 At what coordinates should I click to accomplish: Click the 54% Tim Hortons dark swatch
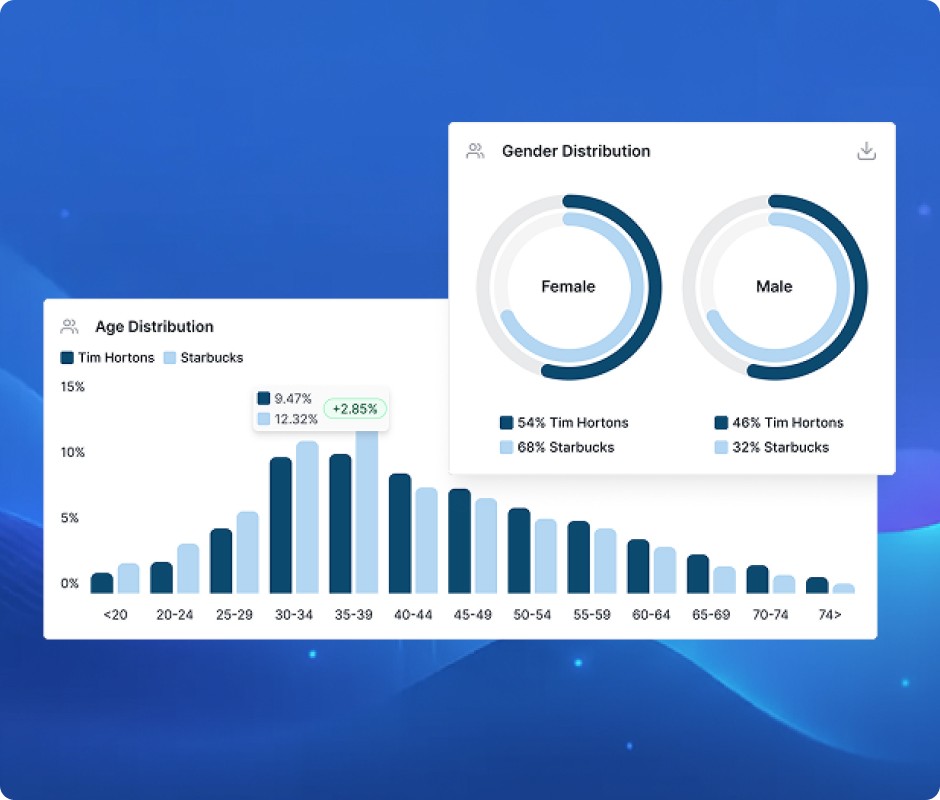click(x=506, y=423)
